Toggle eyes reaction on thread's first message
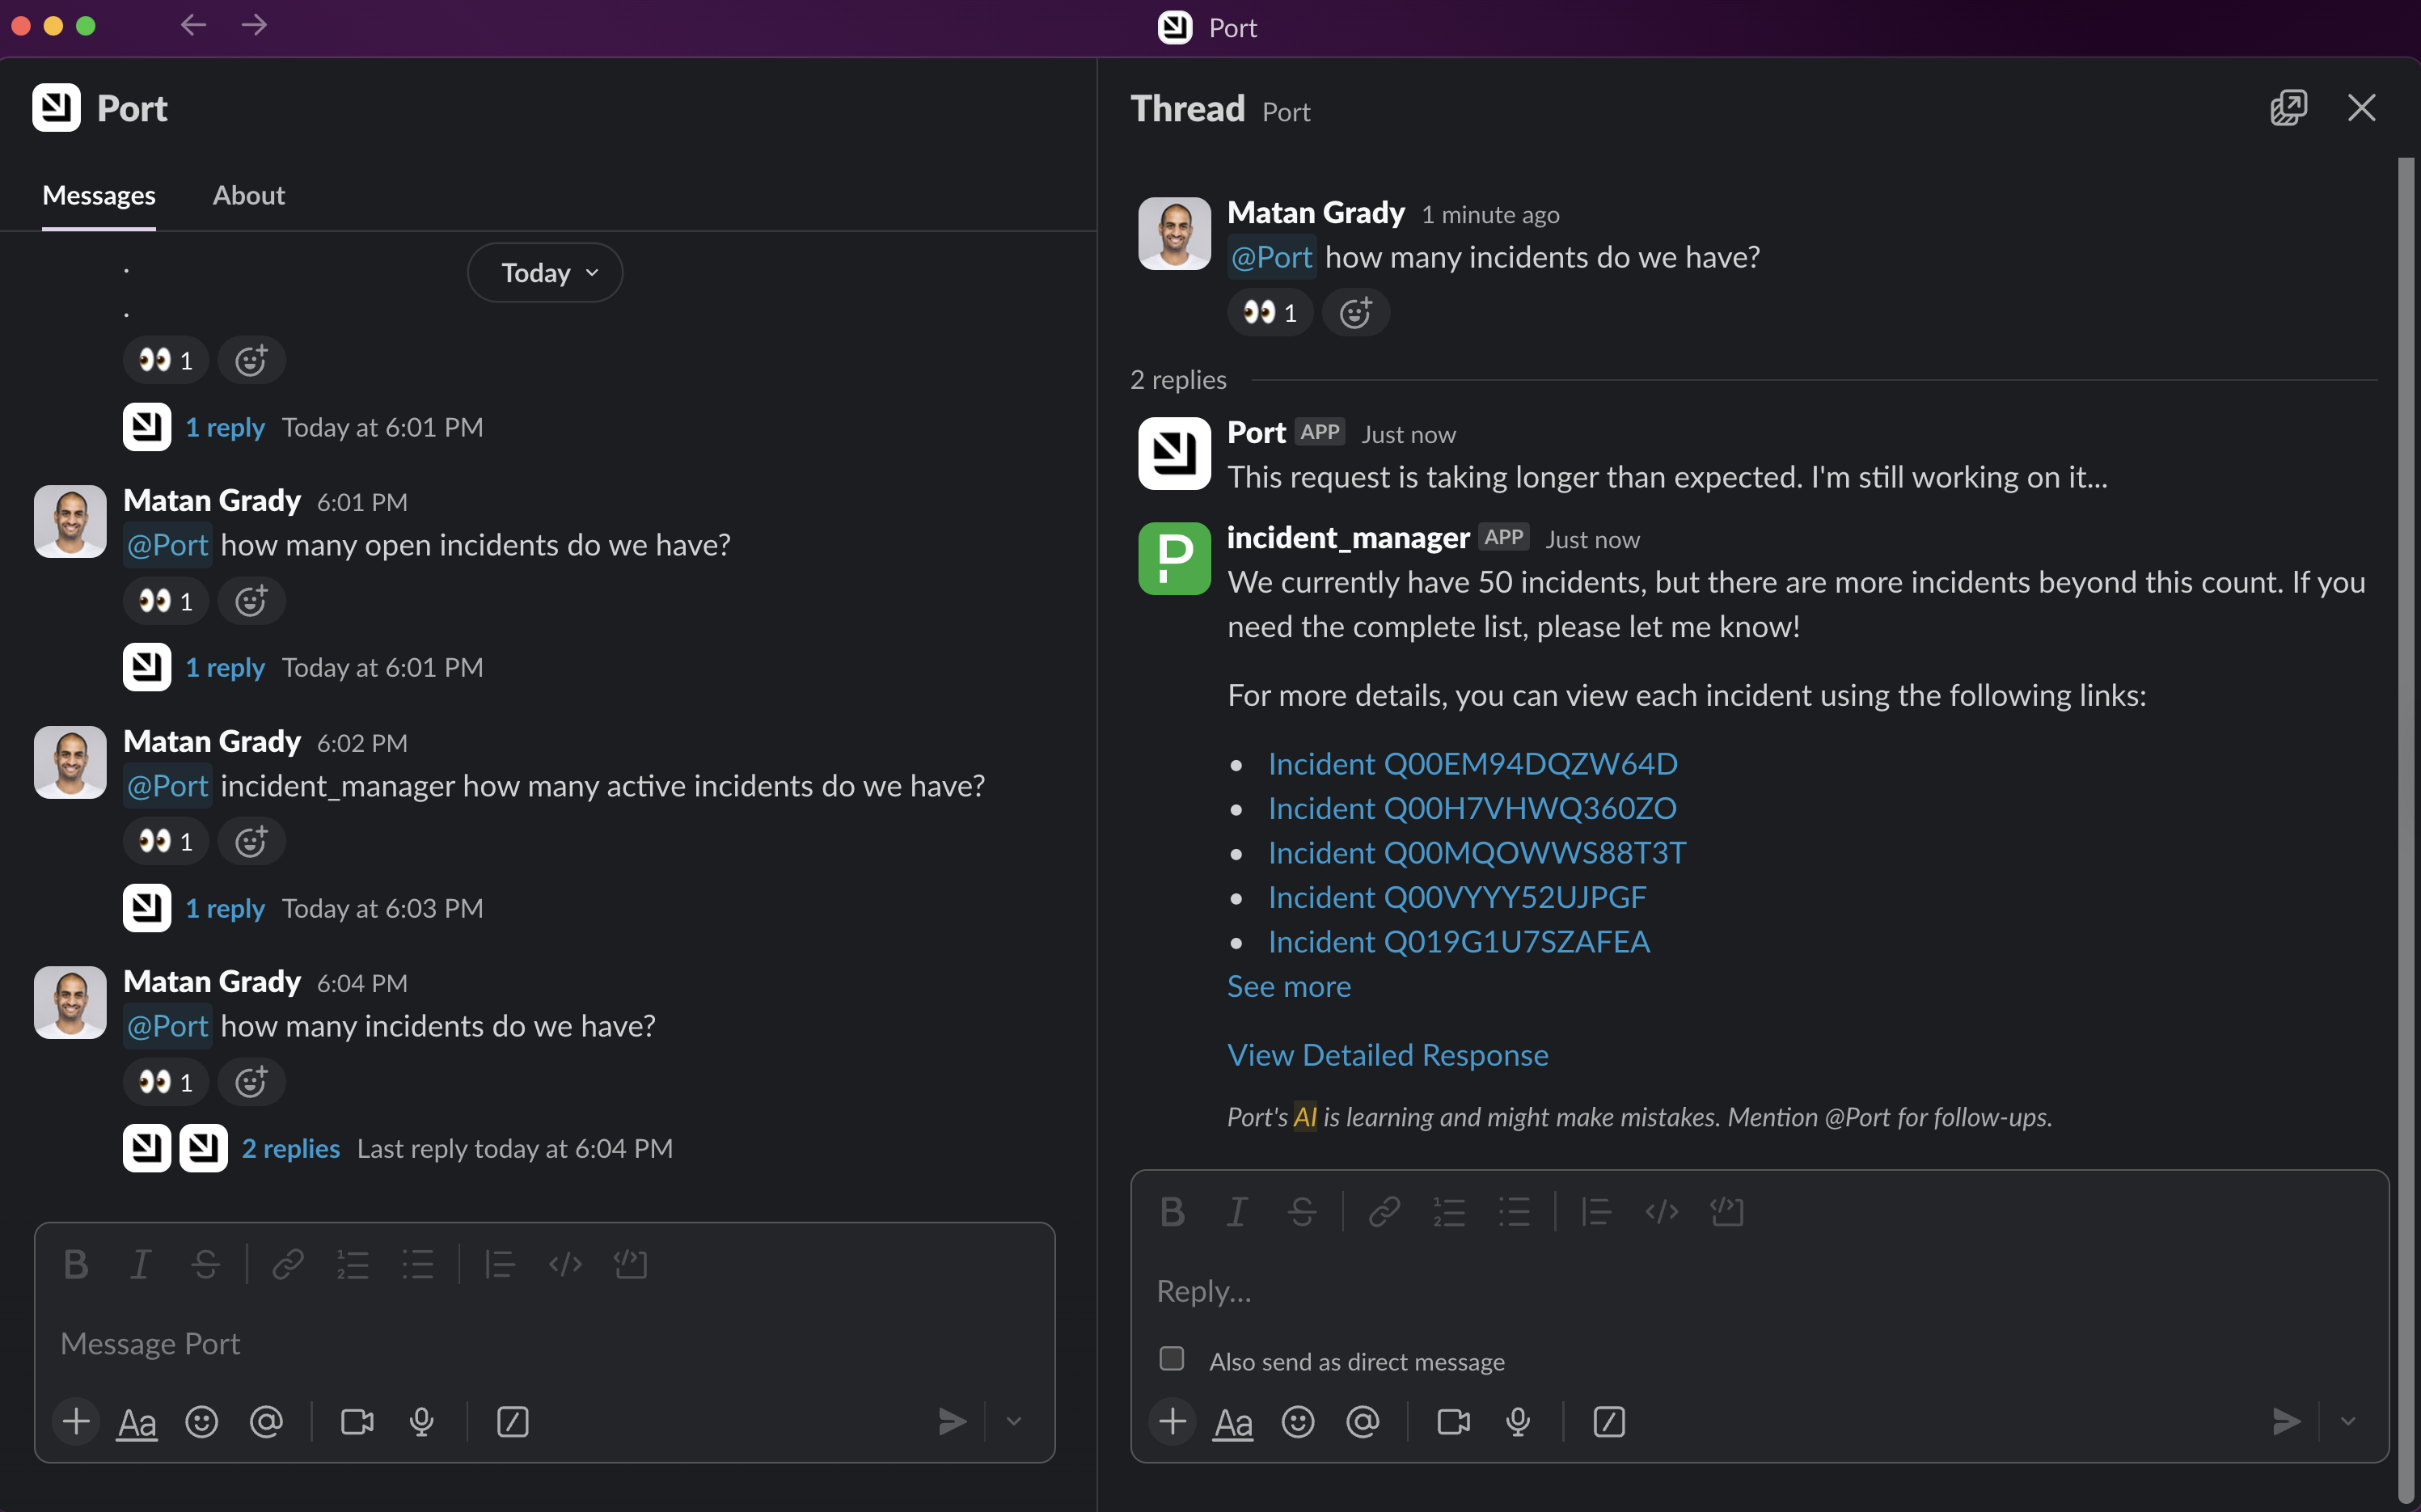 coord(1269,313)
